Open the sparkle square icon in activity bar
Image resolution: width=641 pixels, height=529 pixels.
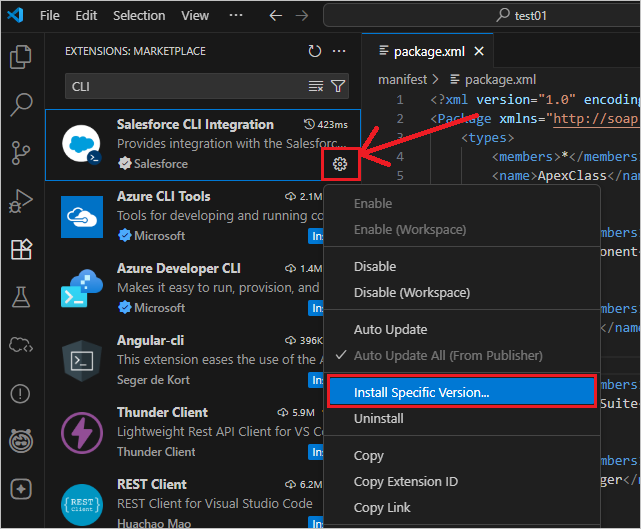[21, 489]
